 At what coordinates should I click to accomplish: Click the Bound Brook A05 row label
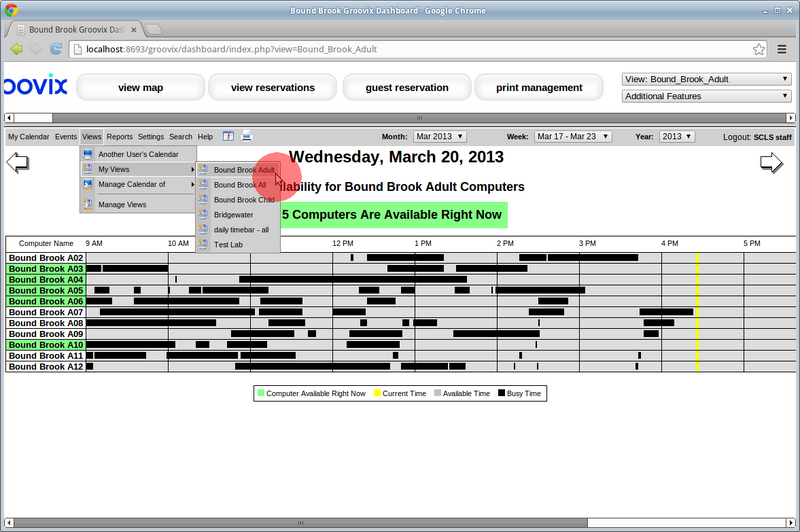point(46,291)
